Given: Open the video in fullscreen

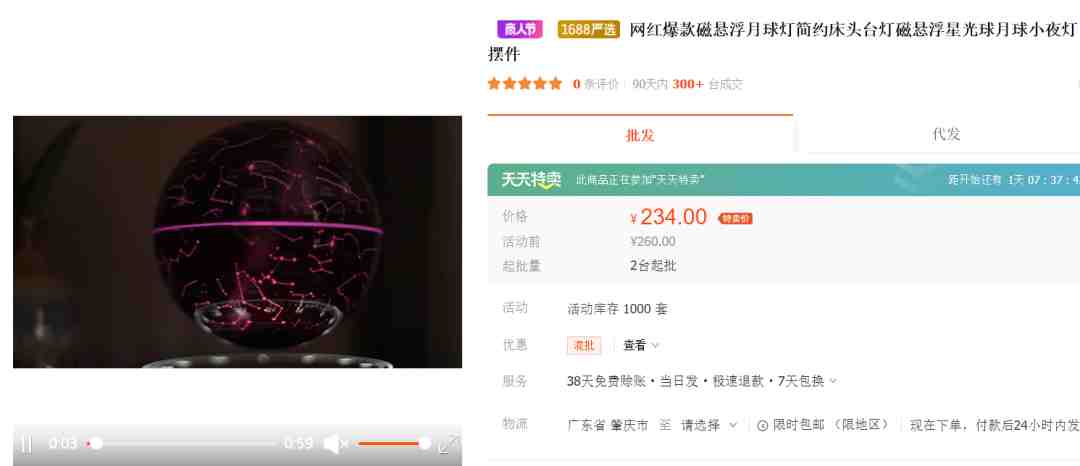Looking at the screenshot, I should pos(448,444).
